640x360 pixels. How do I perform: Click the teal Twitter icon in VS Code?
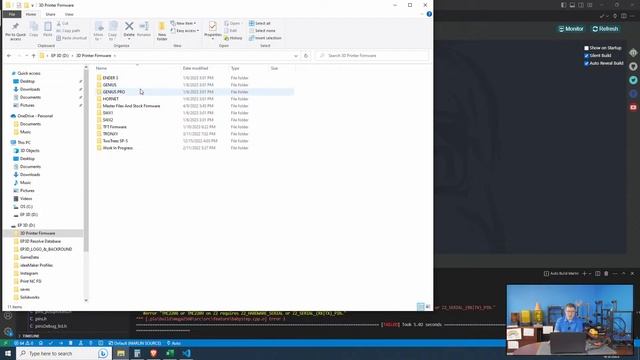(633, 80)
